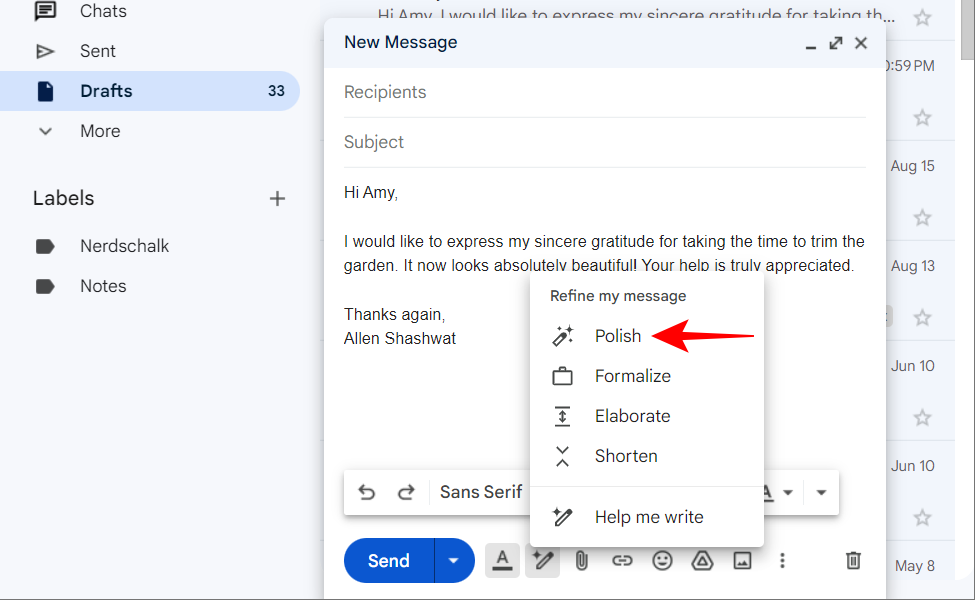Expand the More section in sidebar
Image resolution: width=975 pixels, height=600 pixels.
click(x=100, y=131)
